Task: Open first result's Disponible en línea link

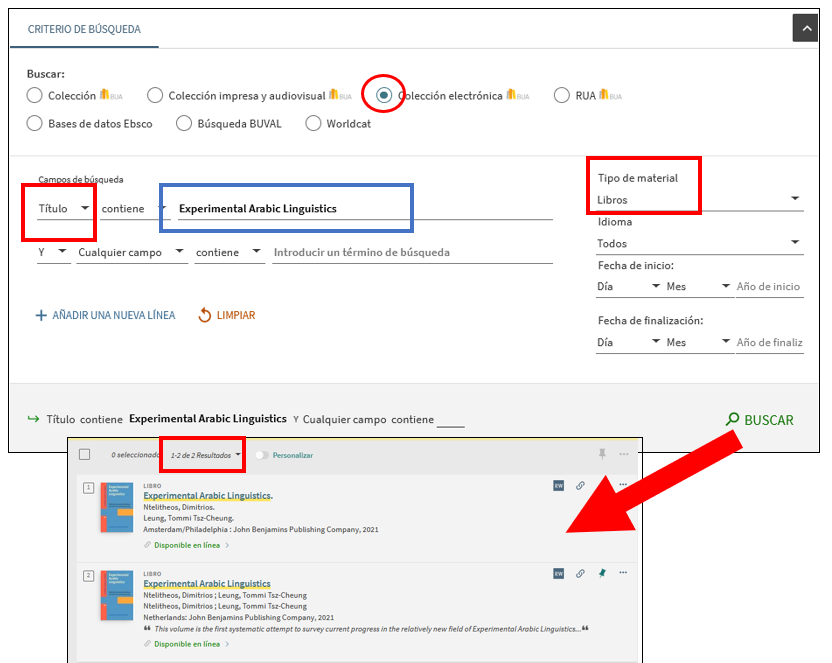Action: point(187,545)
